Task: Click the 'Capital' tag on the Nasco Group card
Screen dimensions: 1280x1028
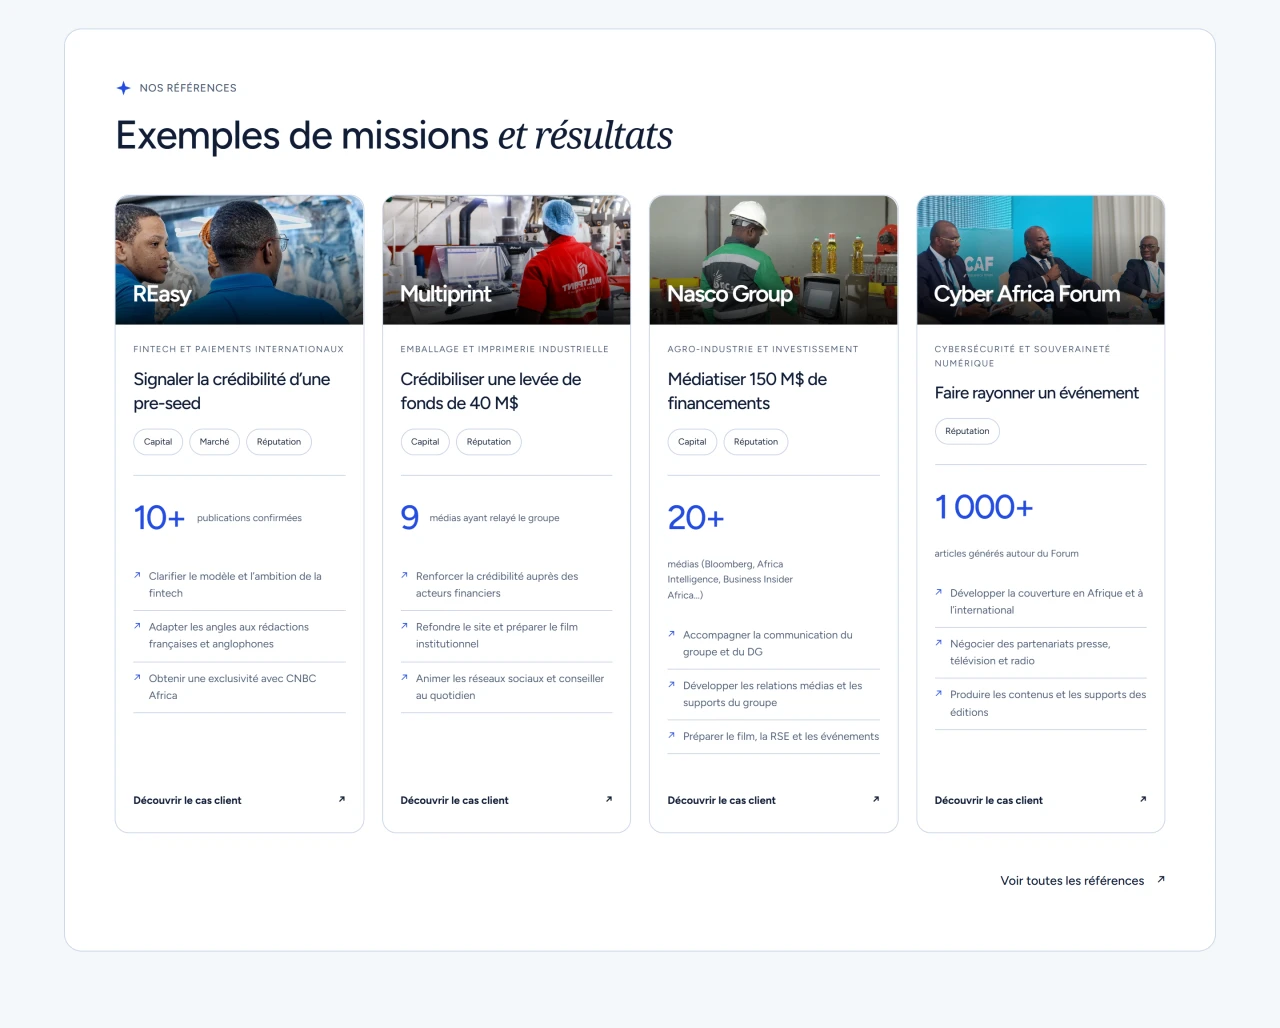Action: (692, 442)
